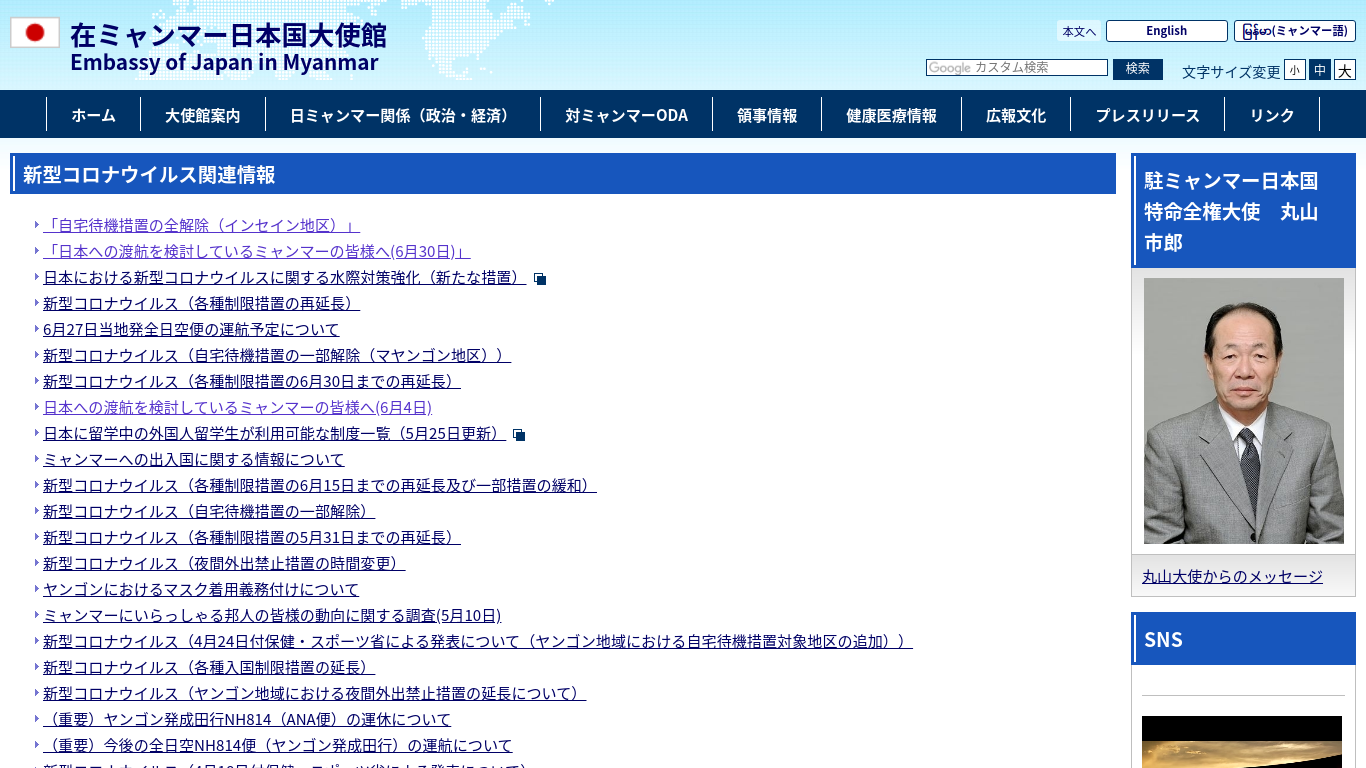Set font size to 大
This screenshot has height=768, width=1366.
point(1345,70)
